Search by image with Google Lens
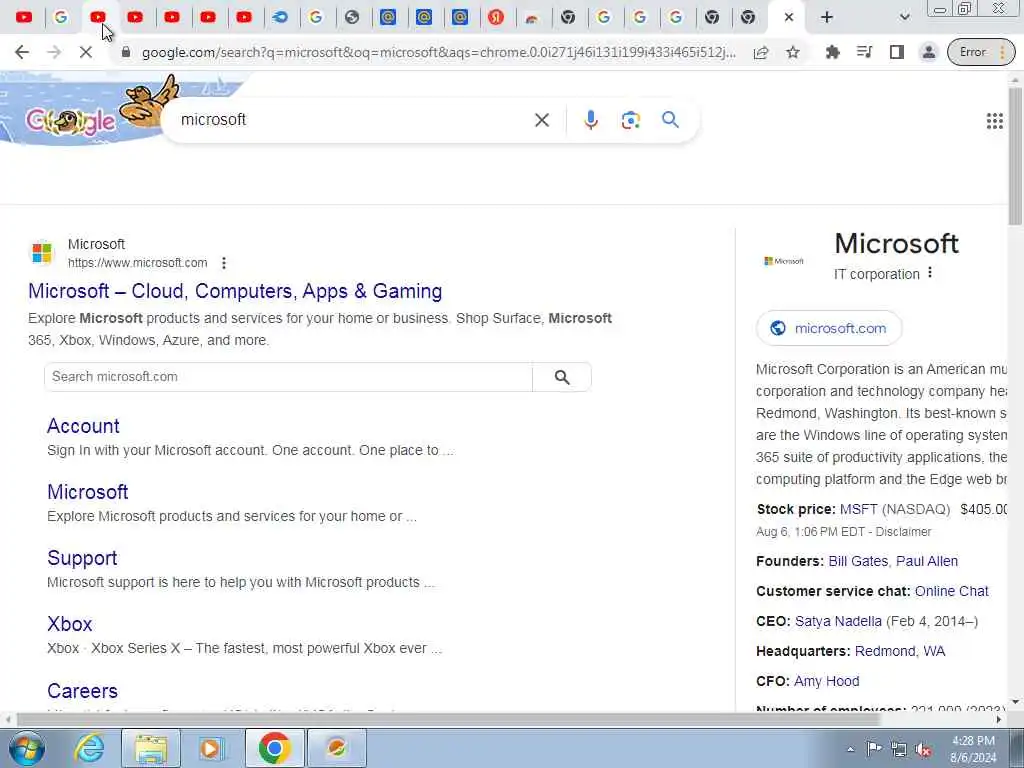This screenshot has width=1024, height=768. 630,120
